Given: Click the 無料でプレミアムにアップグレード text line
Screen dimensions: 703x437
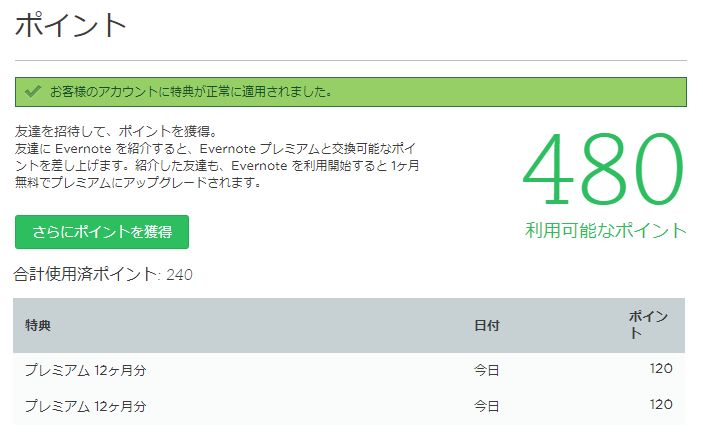Looking at the screenshot, I should [137, 183].
